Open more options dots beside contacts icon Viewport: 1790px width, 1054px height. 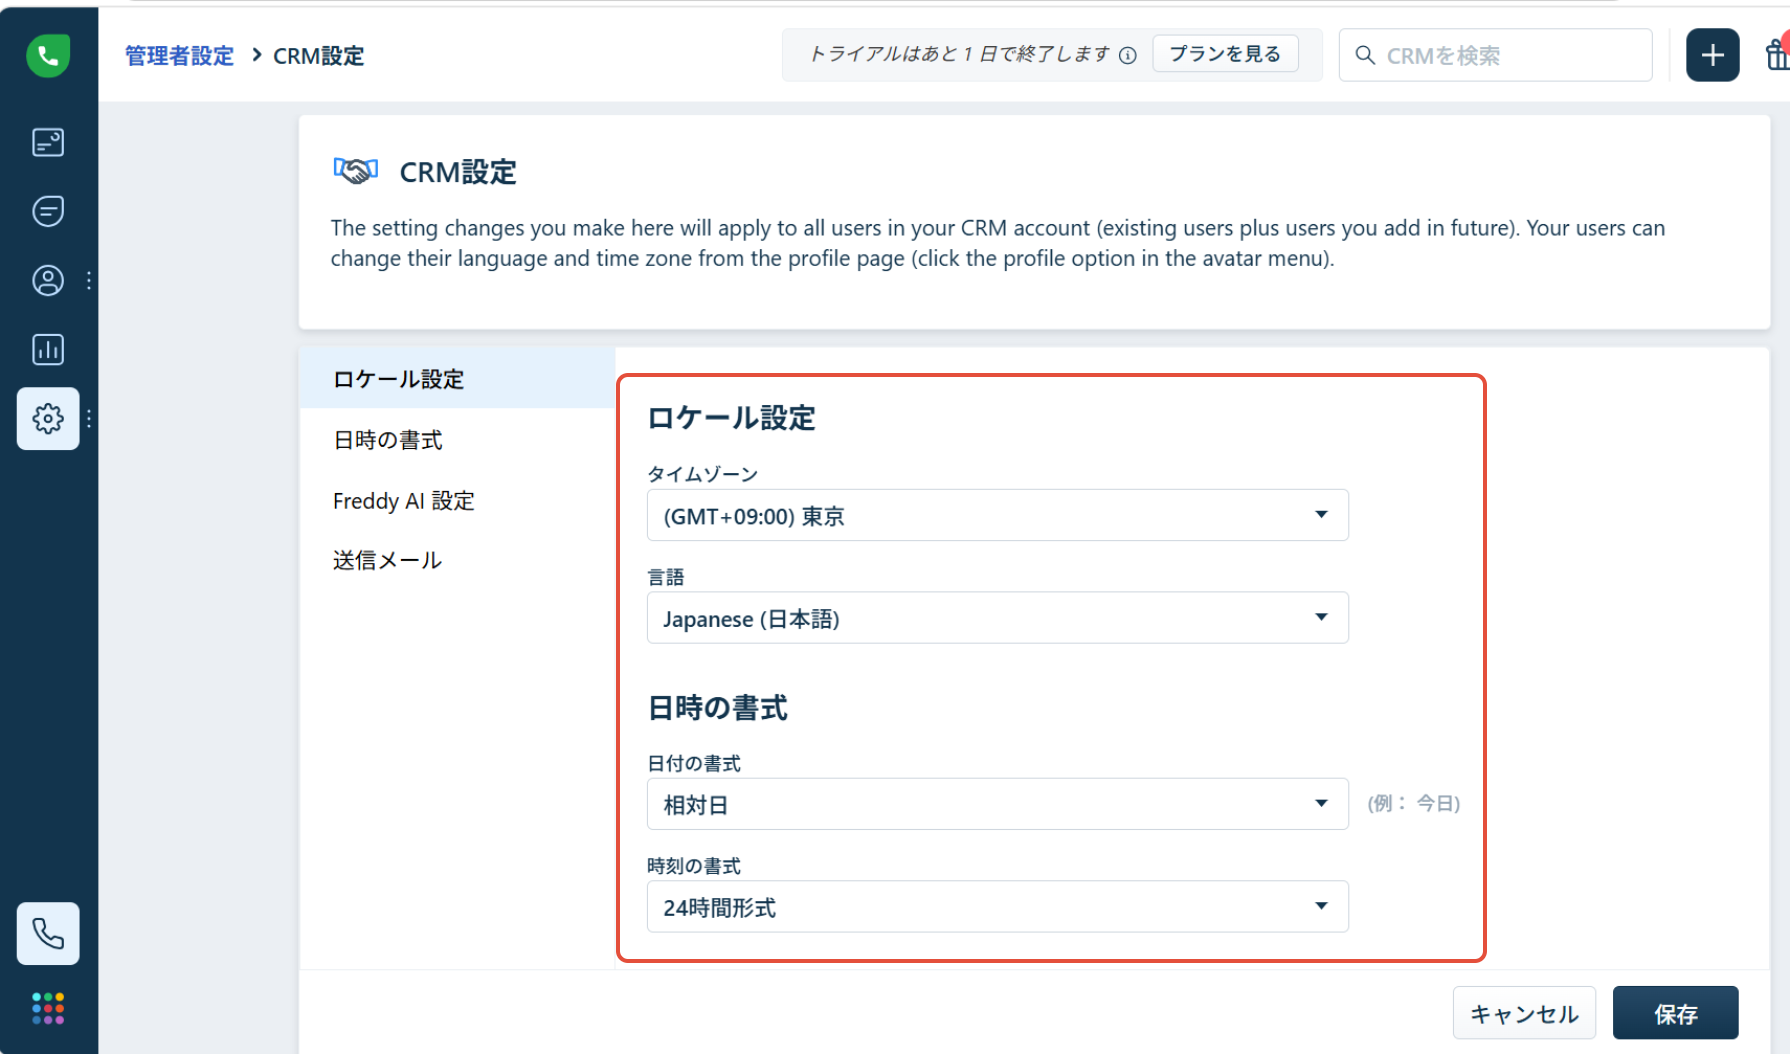pyautogui.click(x=89, y=280)
